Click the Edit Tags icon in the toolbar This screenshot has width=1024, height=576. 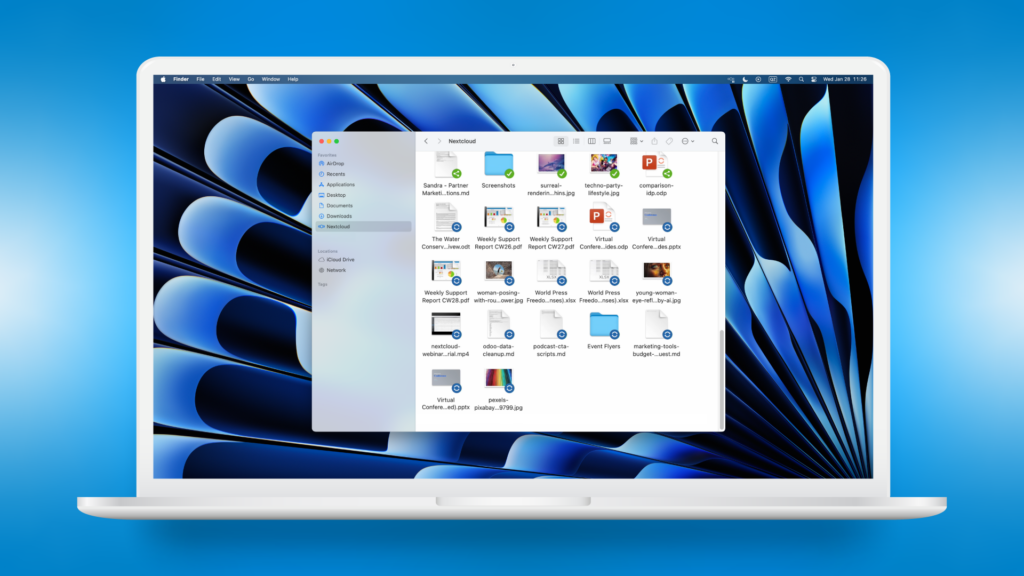pyautogui.click(x=669, y=141)
